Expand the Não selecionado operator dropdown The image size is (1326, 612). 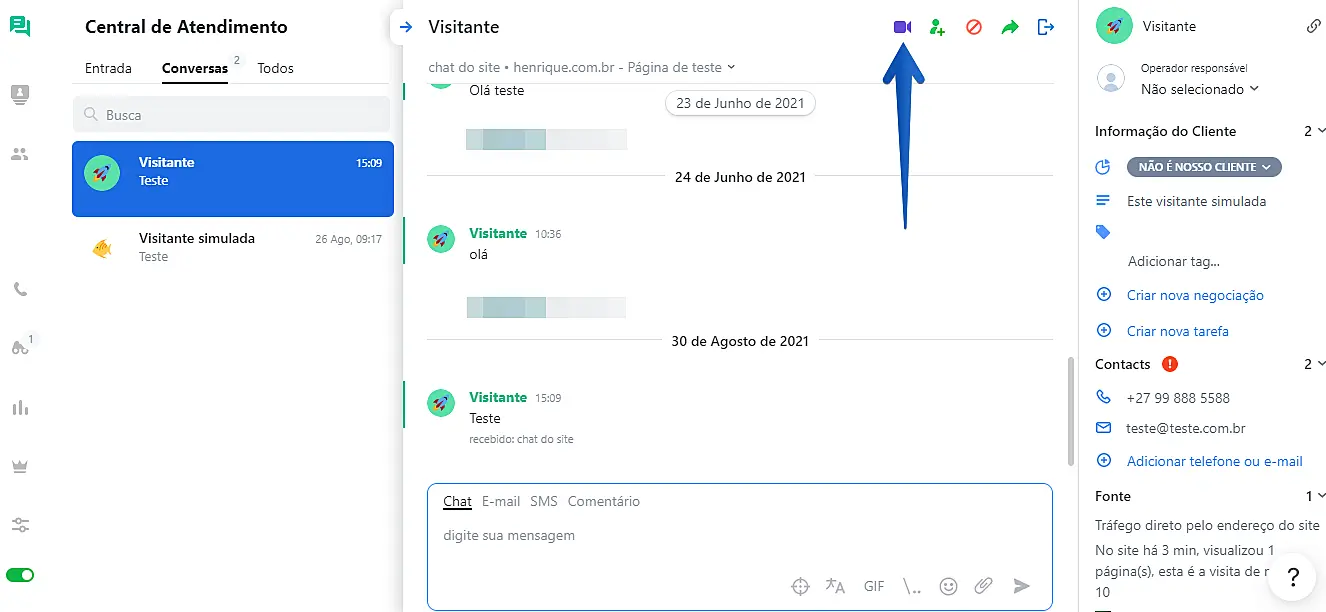tap(1199, 89)
